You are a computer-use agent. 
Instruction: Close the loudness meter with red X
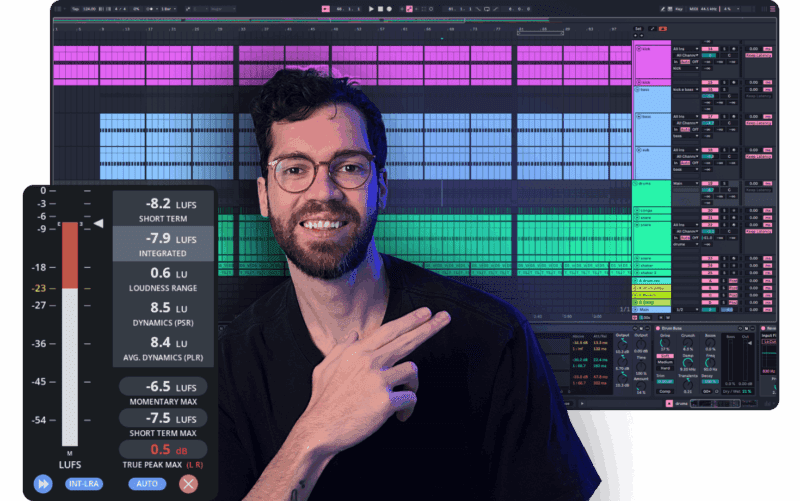point(188,483)
